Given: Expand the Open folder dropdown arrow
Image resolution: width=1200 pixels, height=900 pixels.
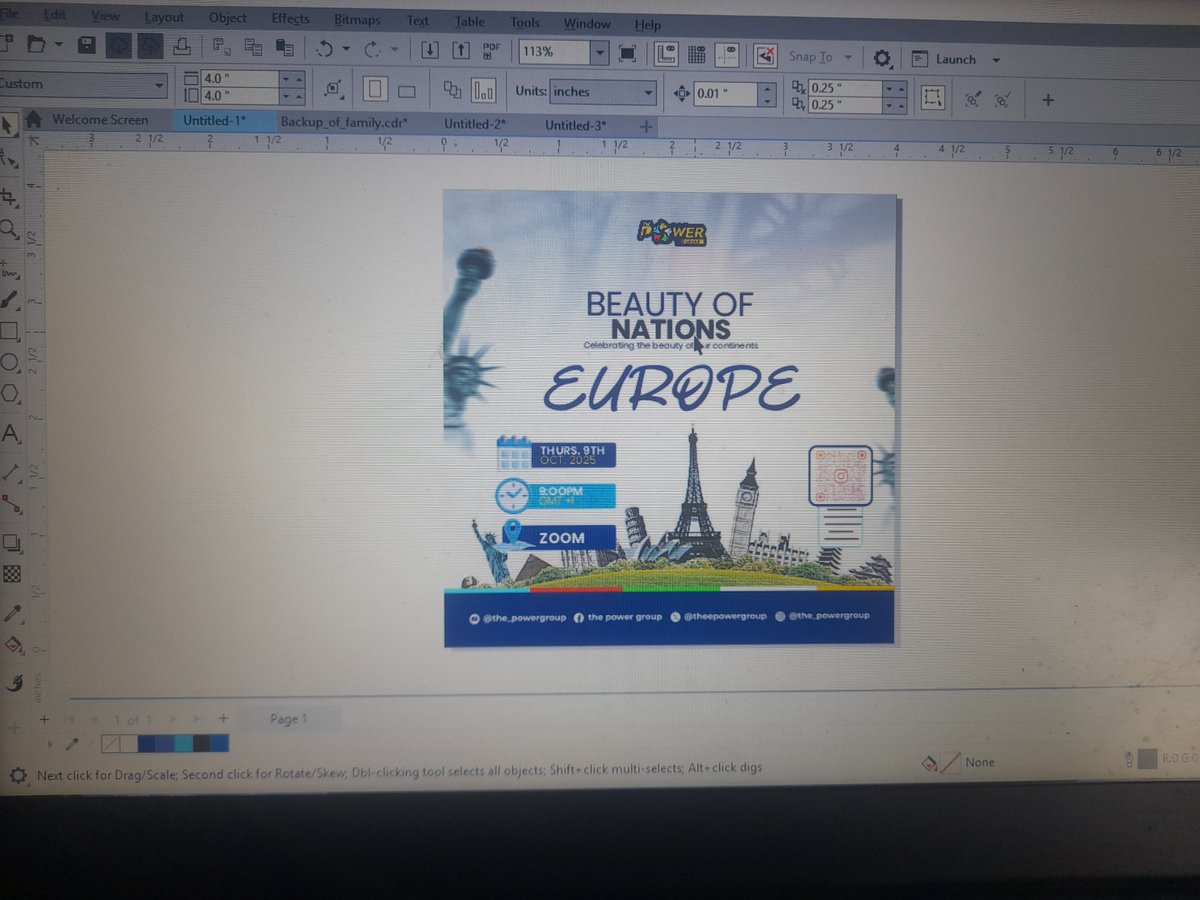Looking at the screenshot, I should tap(58, 45).
